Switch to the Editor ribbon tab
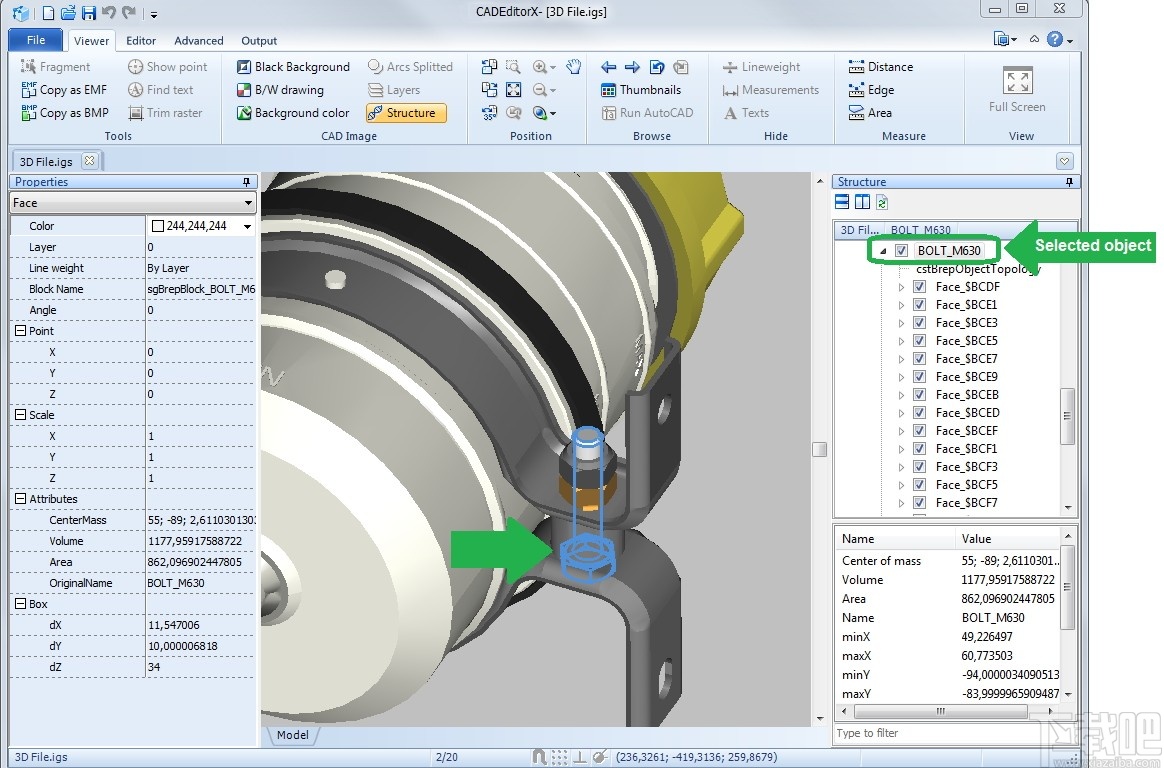 (141, 41)
